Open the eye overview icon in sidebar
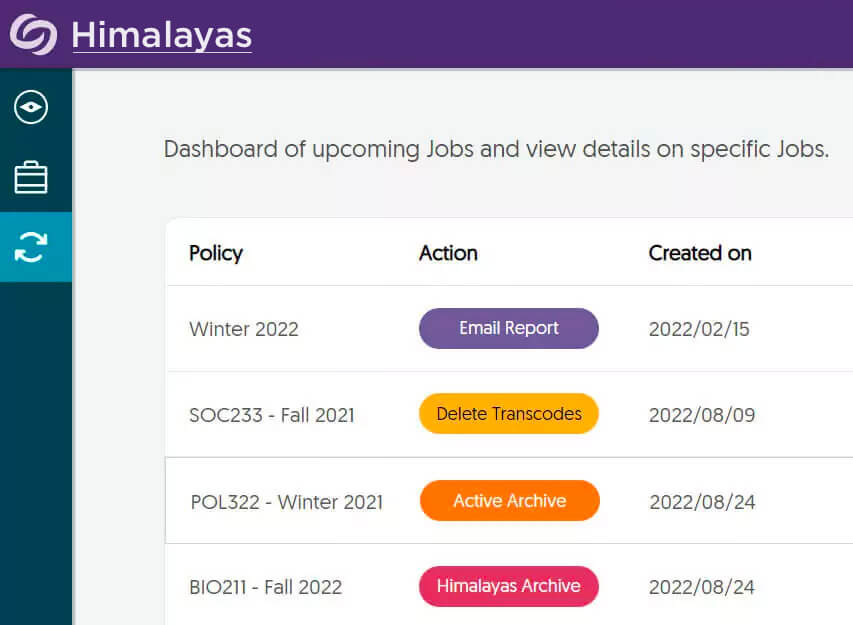 pyautogui.click(x=31, y=107)
